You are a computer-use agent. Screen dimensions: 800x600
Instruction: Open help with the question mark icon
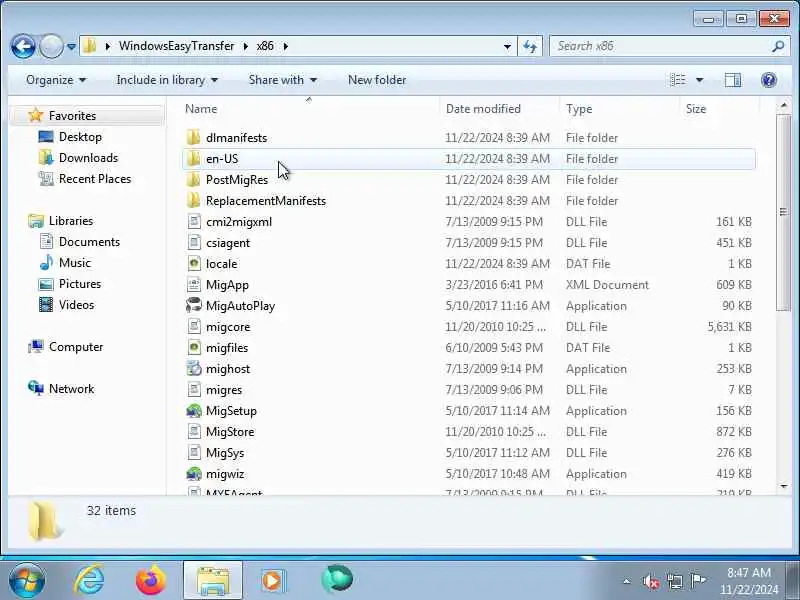(768, 80)
